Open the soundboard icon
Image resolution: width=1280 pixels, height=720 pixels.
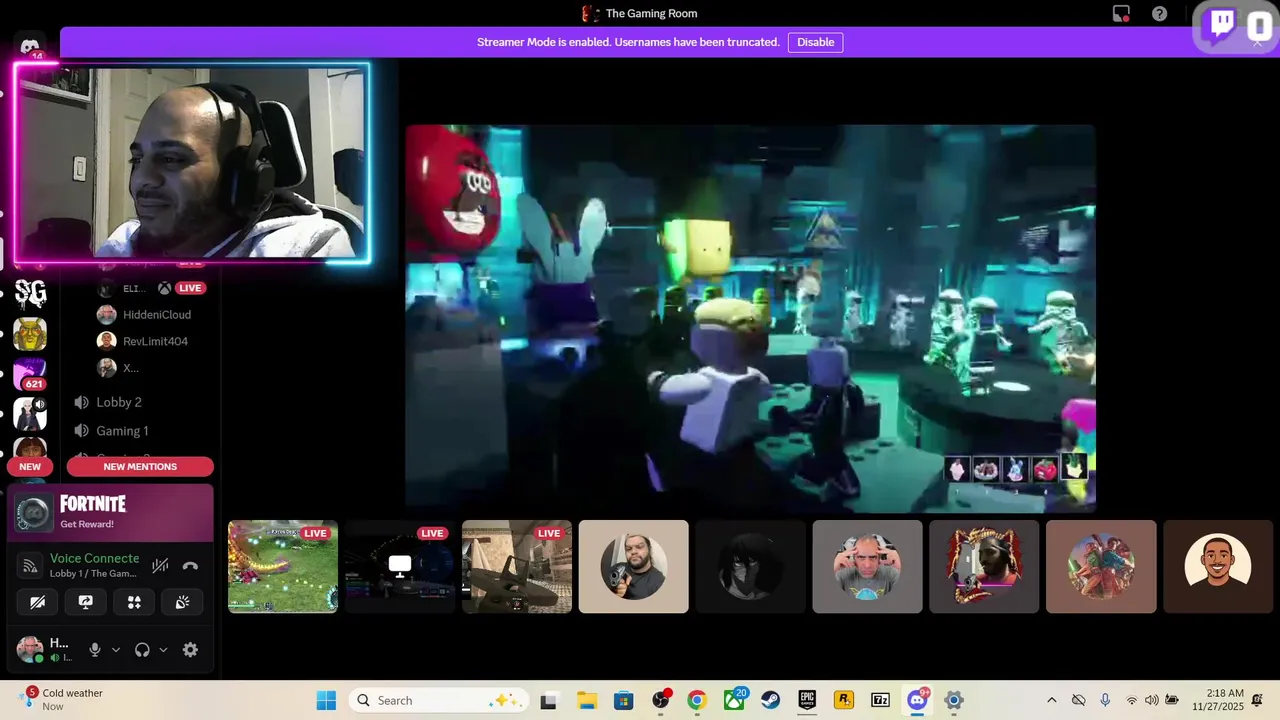(x=182, y=602)
